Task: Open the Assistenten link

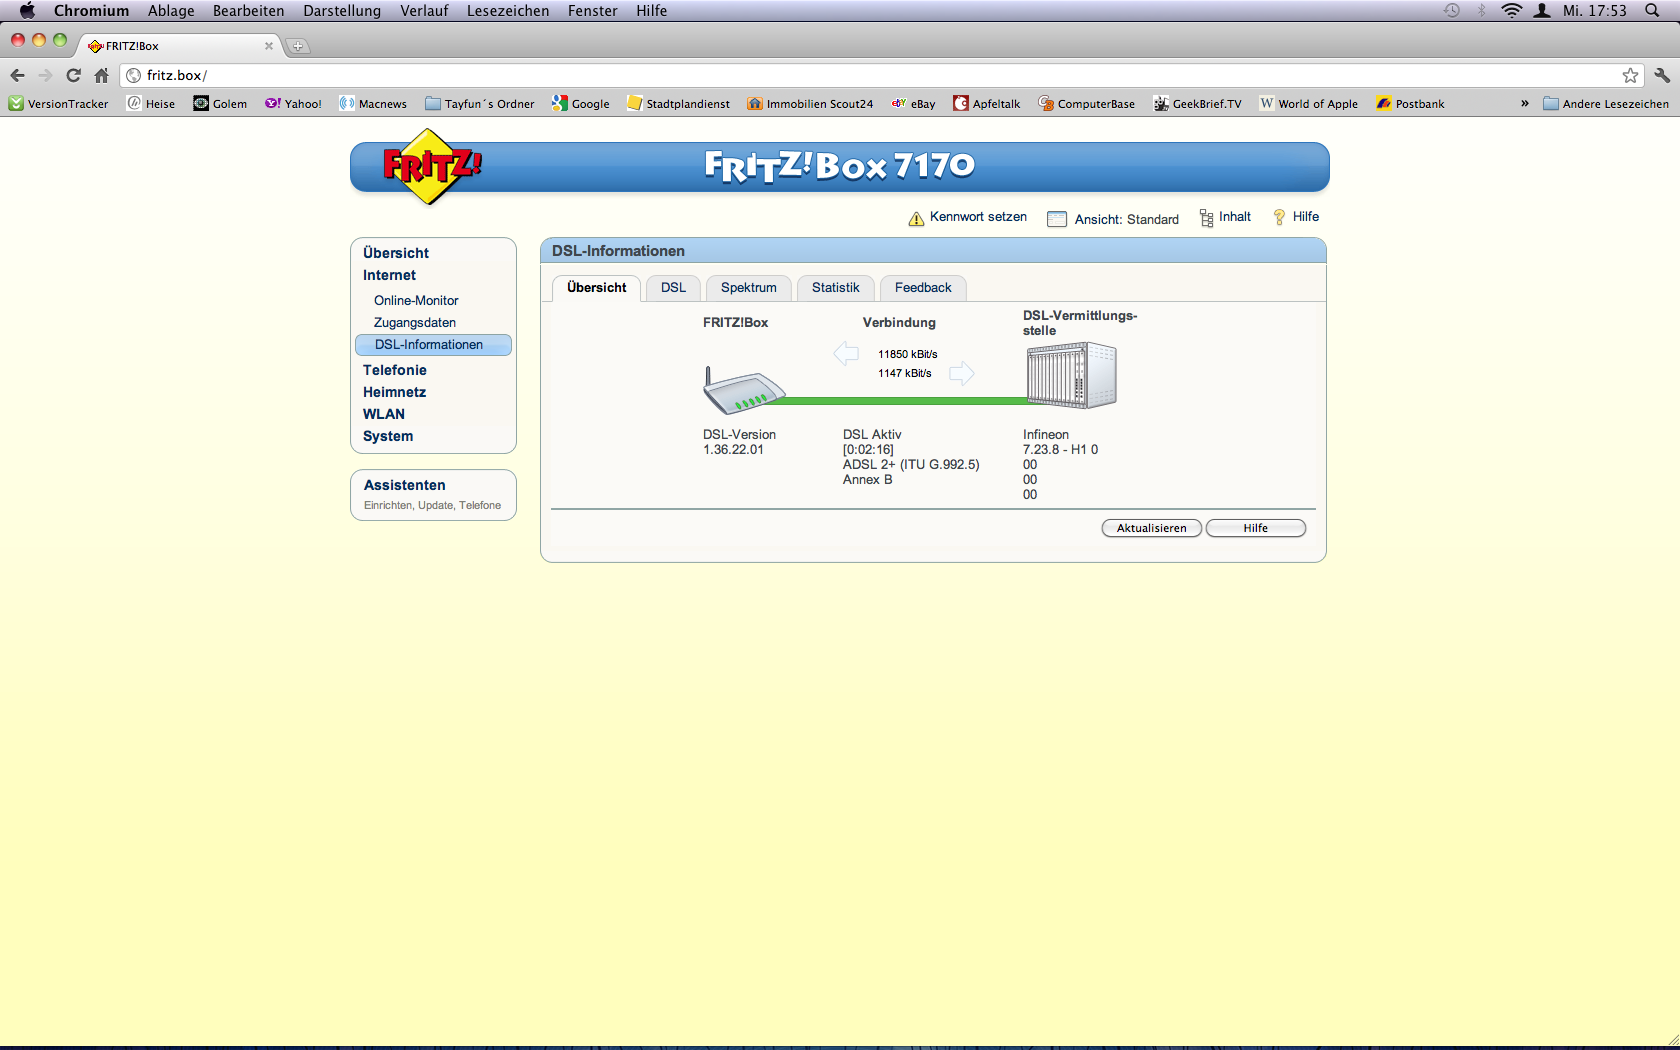Action: (404, 485)
